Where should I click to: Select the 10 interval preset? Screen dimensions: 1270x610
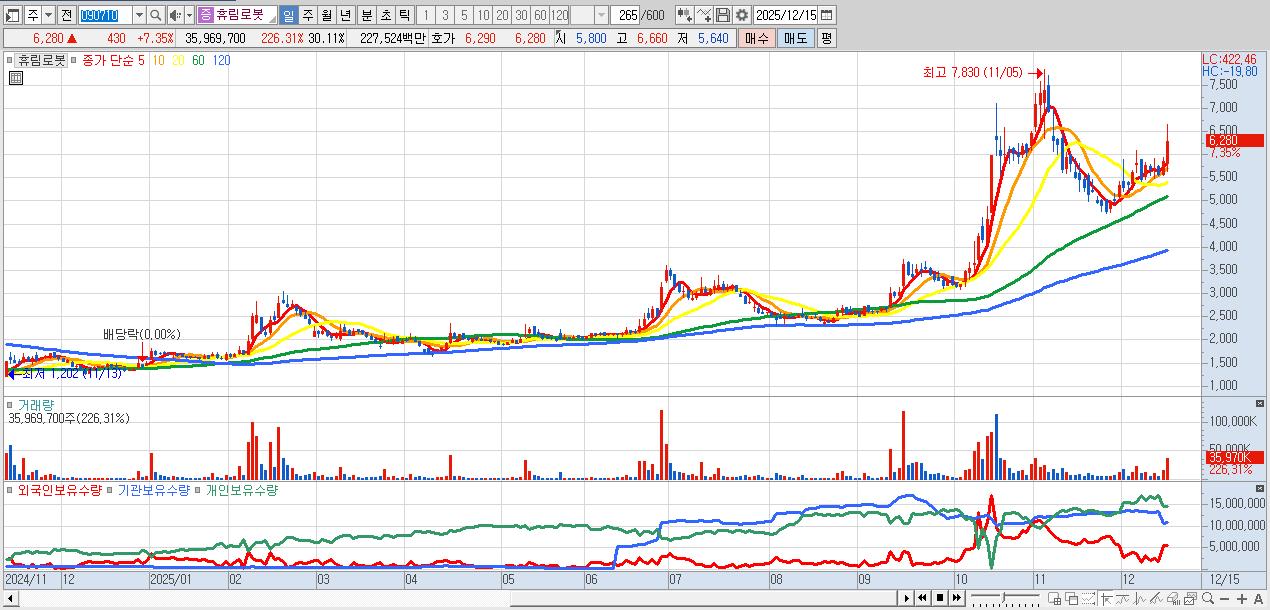483,15
